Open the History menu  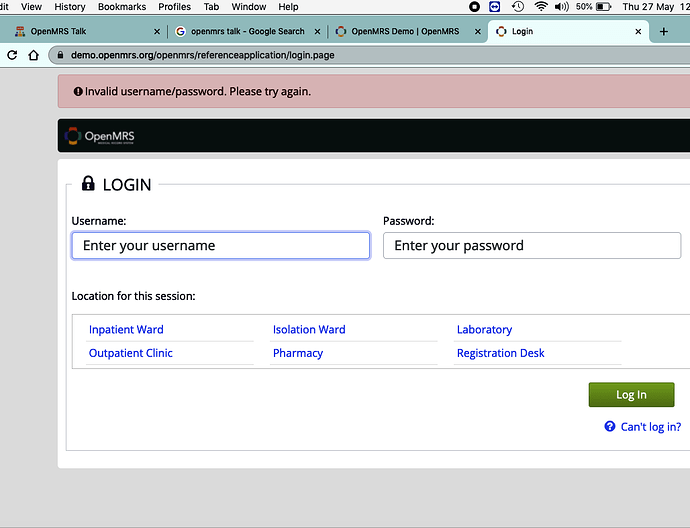[70, 7]
